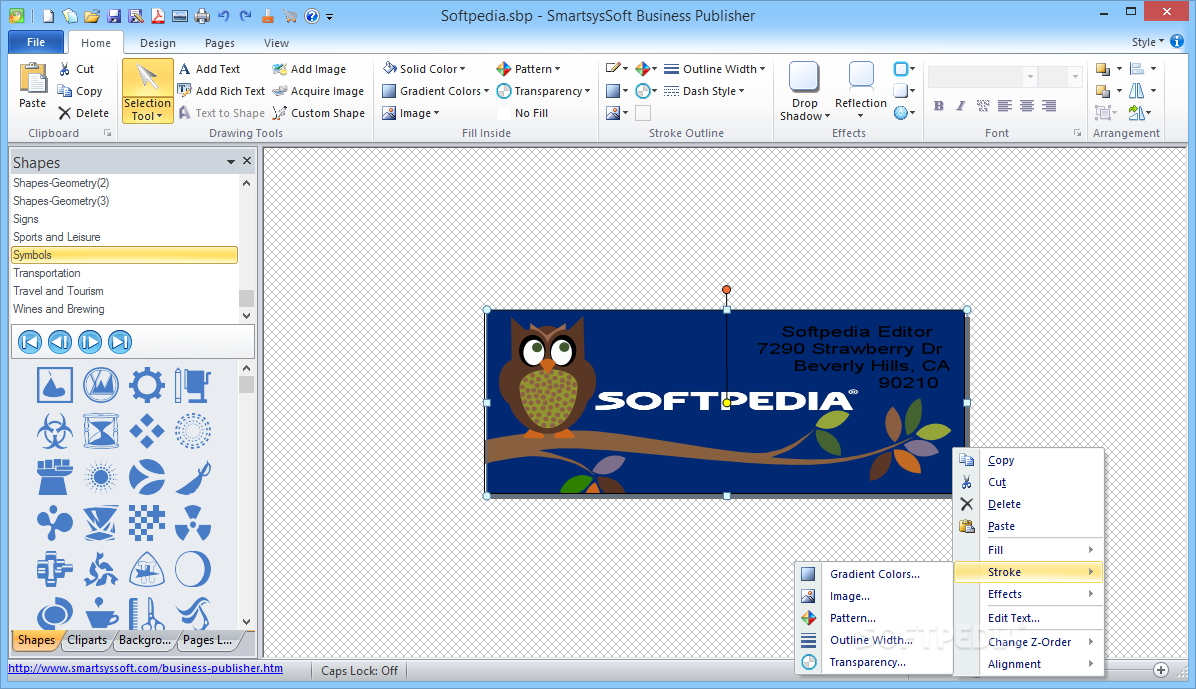Activate the Selection Tool button

(147, 91)
